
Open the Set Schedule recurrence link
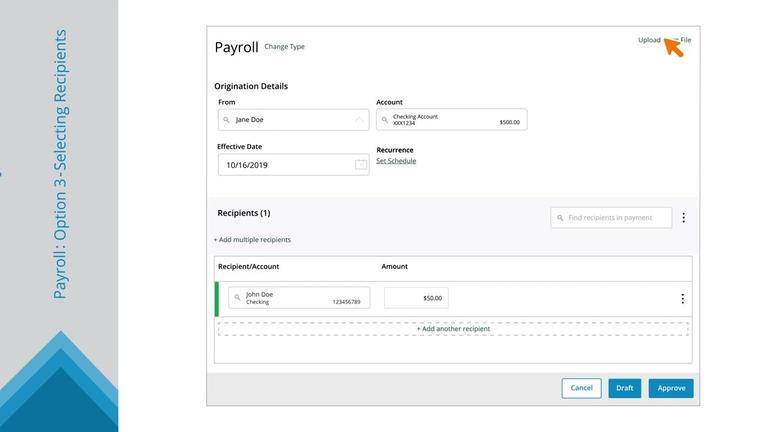pyautogui.click(x=396, y=161)
